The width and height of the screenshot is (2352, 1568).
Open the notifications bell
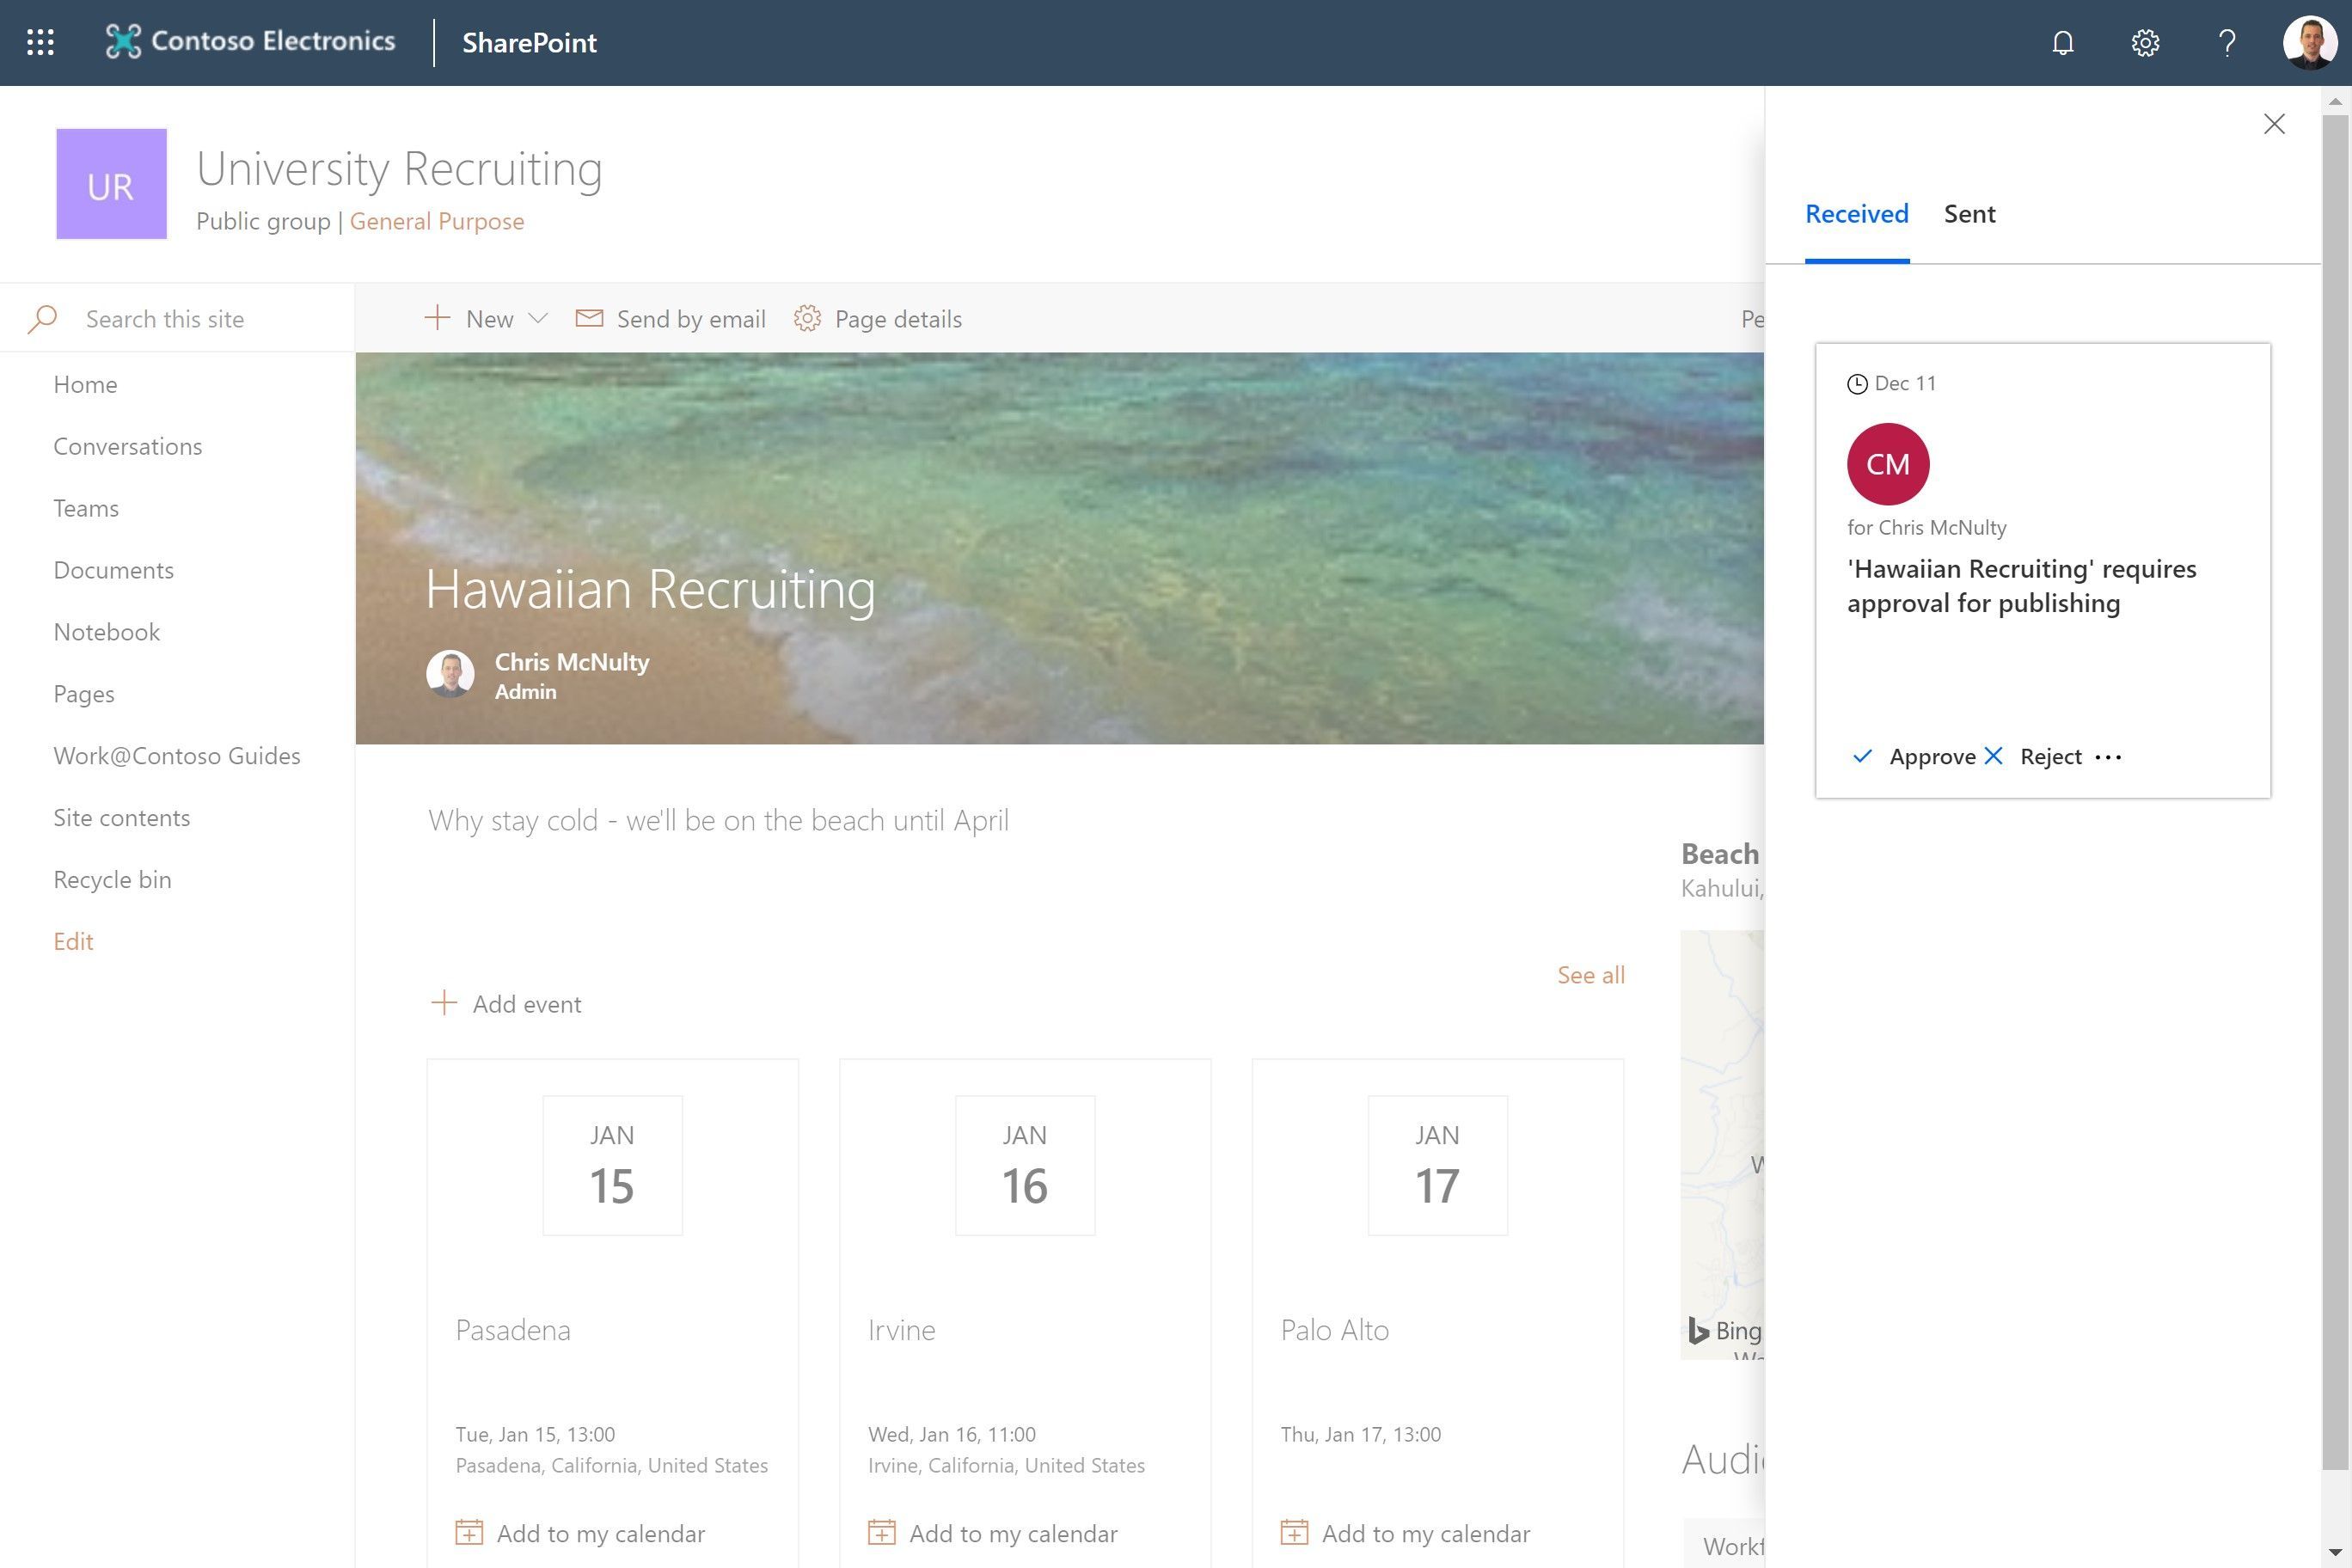point(2063,42)
